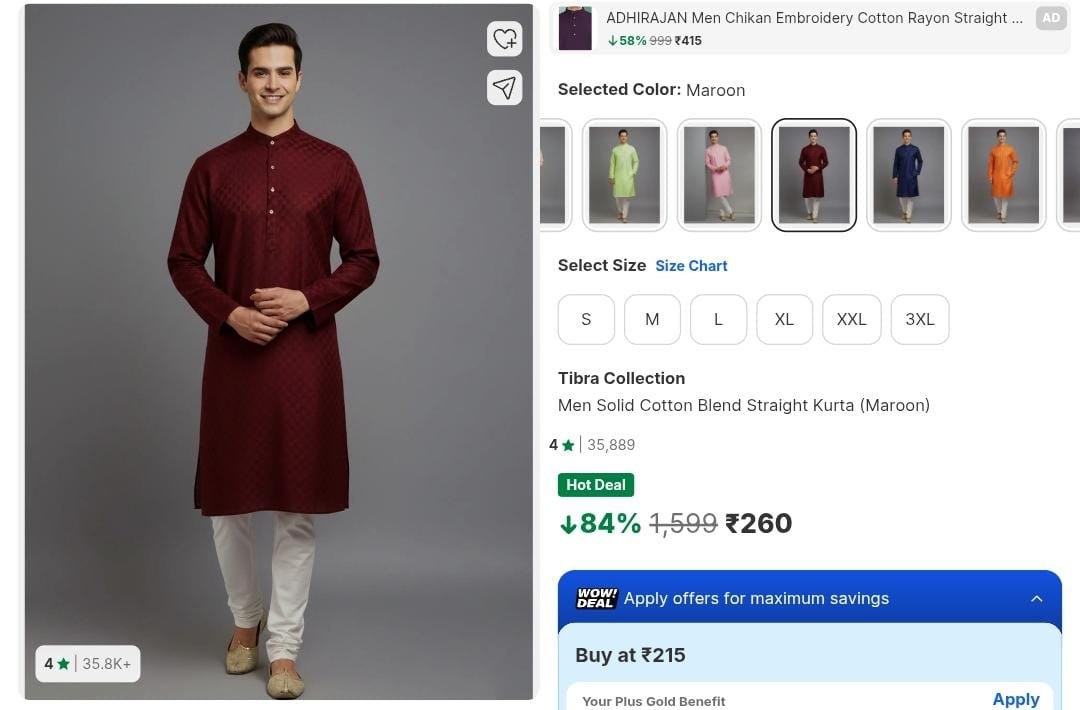Select the pink kurta color
The image size is (1080, 710).
click(719, 175)
